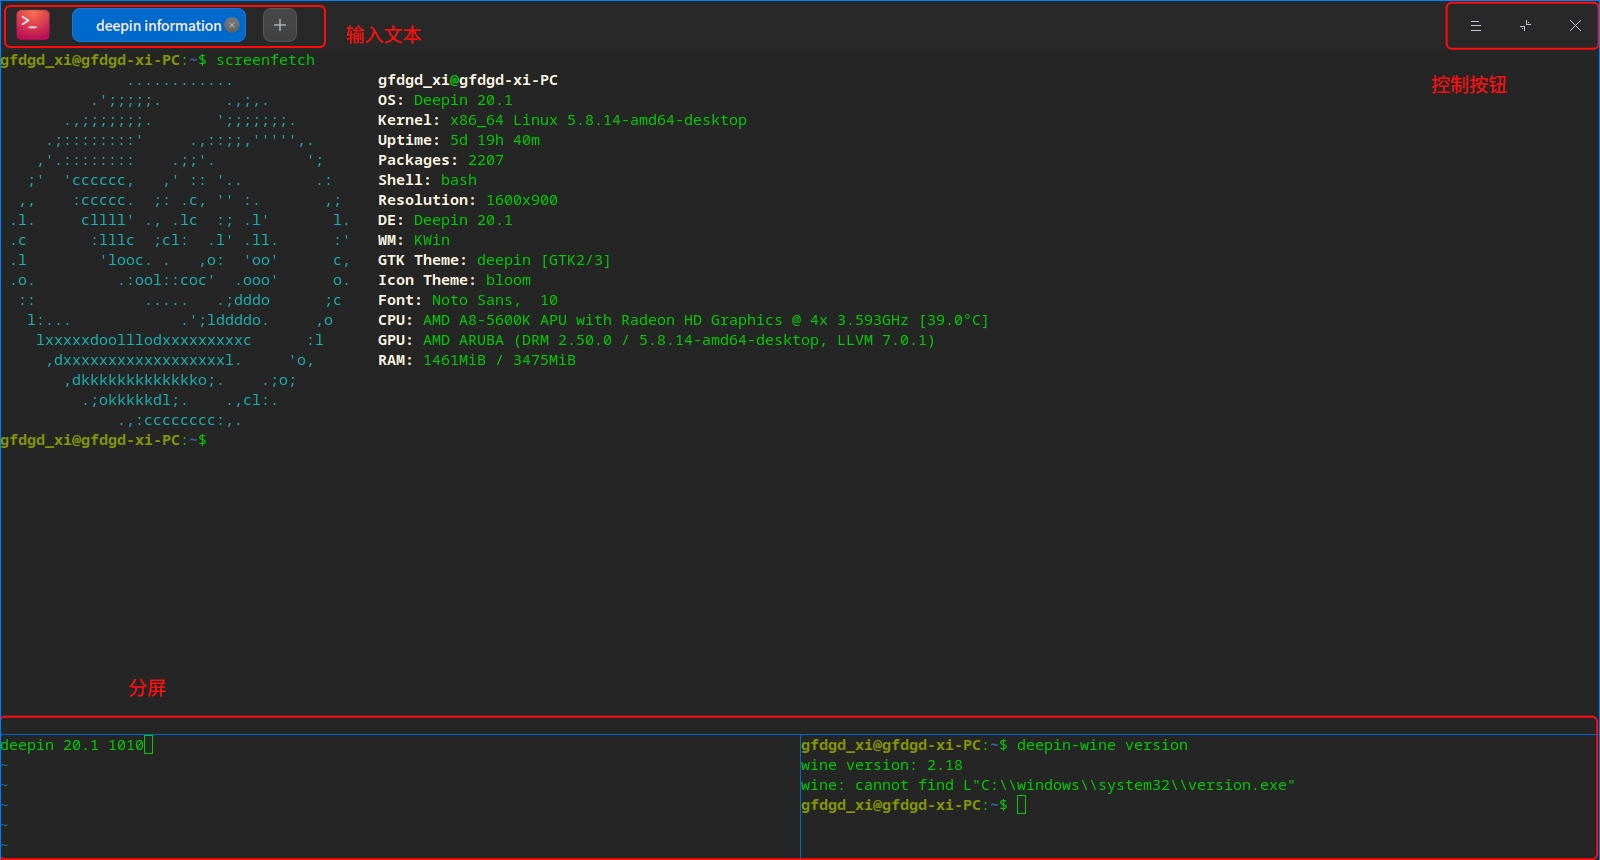This screenshot has width=1600, height=860.
Task: Click the Resolution value 1600x900
Action: click(x=522, y=200)
